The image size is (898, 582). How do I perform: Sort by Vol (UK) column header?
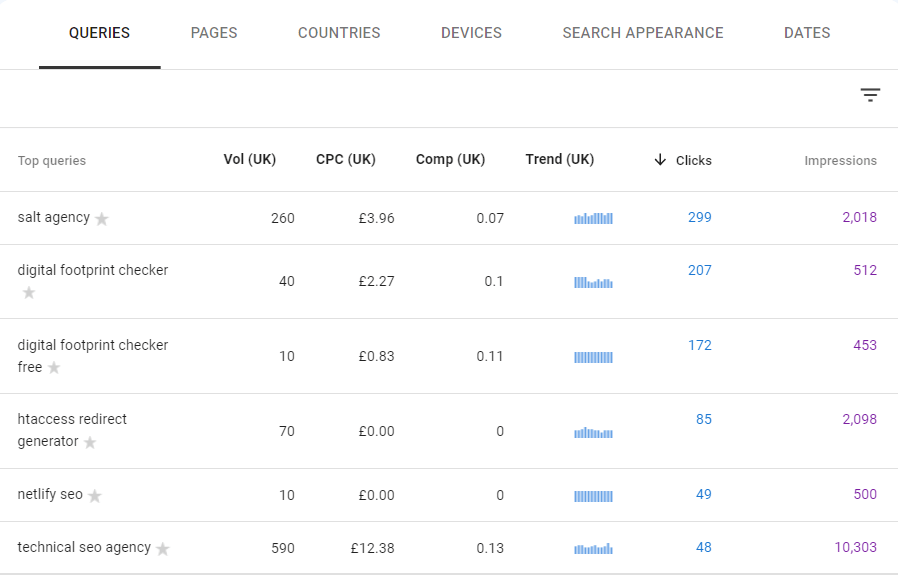coord(250,159)
